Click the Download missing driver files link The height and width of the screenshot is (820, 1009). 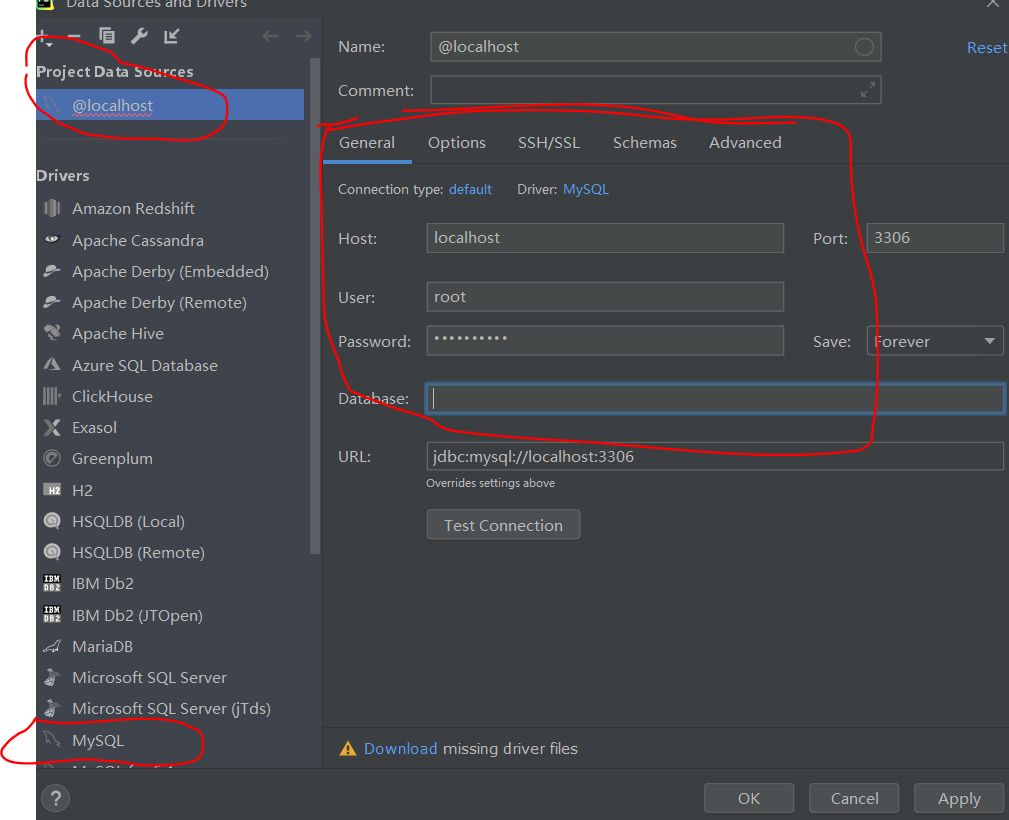pos(400,749)
